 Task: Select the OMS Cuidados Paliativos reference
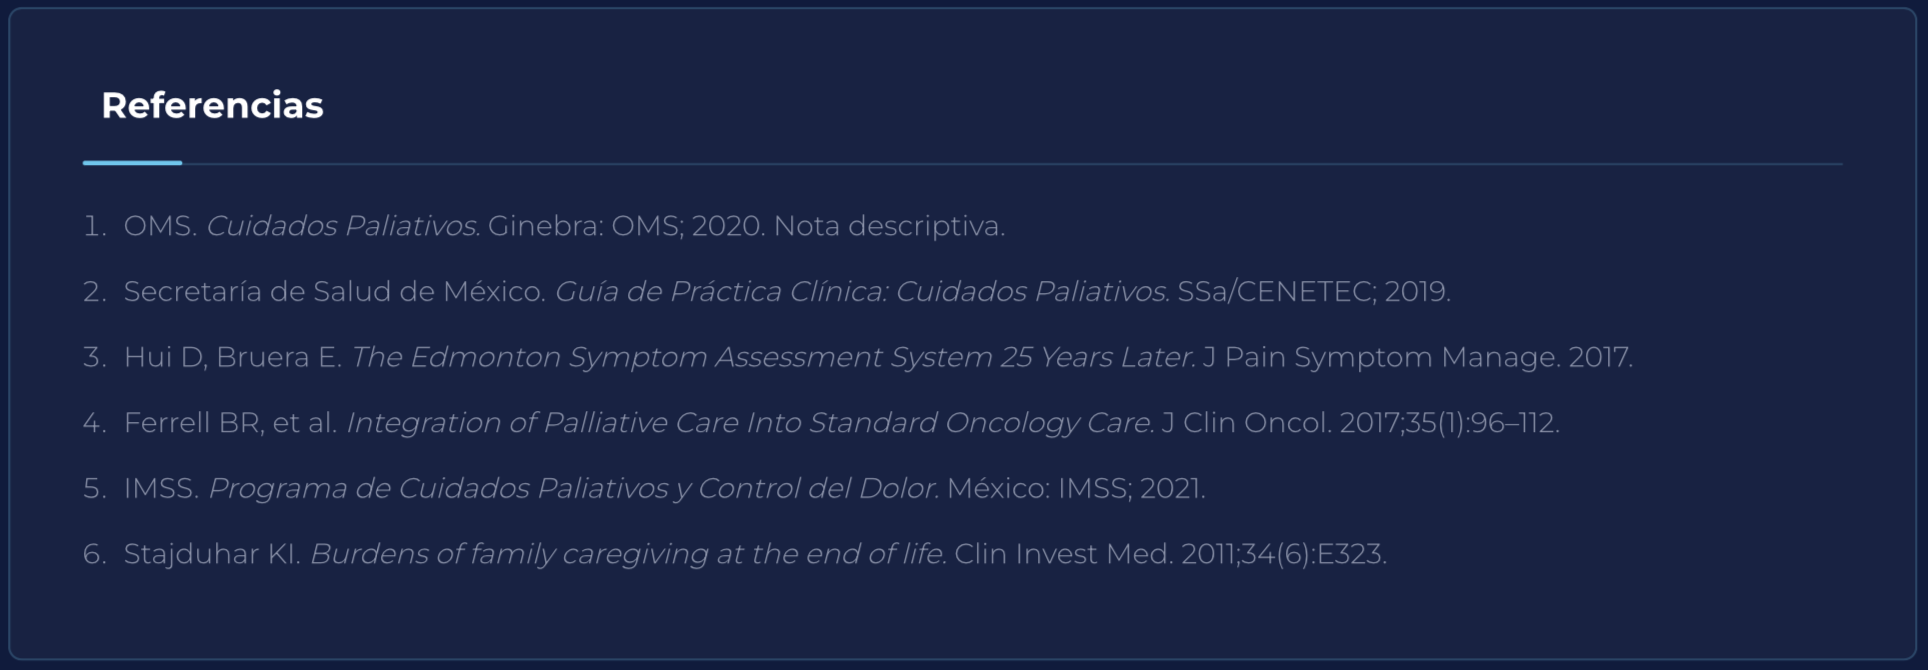click(x=564, y=226)
